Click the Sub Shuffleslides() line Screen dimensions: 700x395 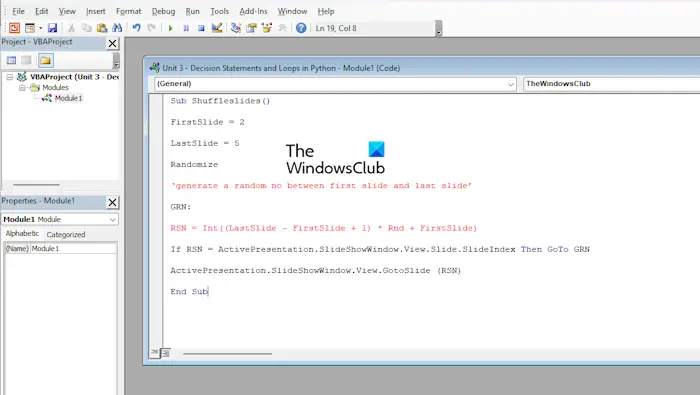coord(220,101)
